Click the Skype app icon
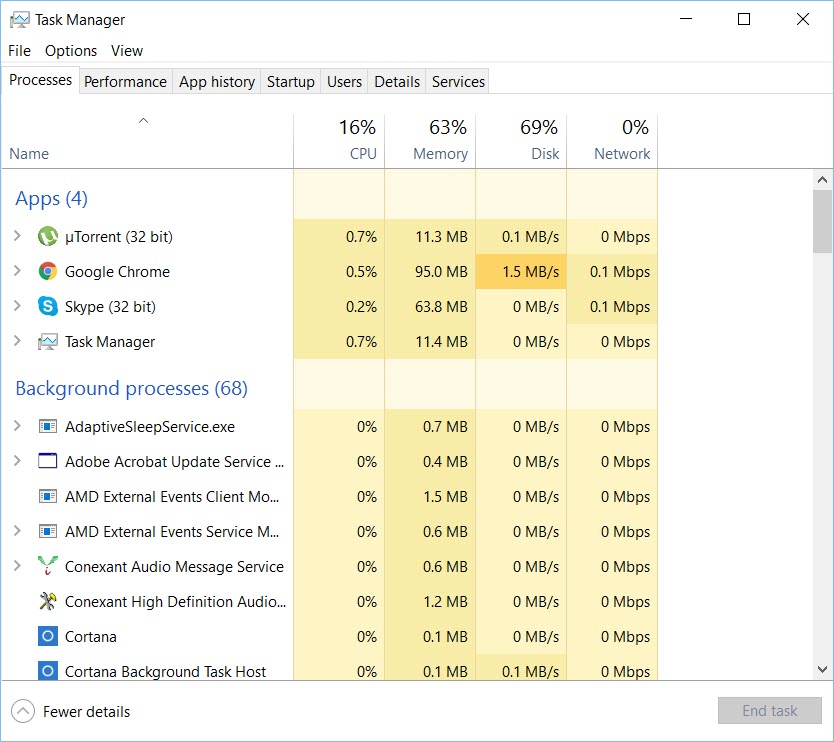This screenshot has width=834, height=742. tap(47, 306)
